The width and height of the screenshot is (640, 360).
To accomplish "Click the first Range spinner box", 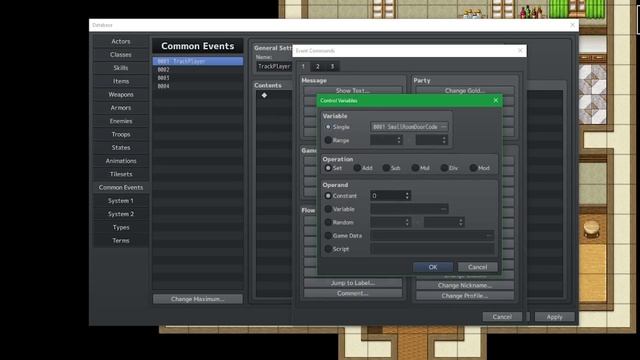I will coord(386,140).
